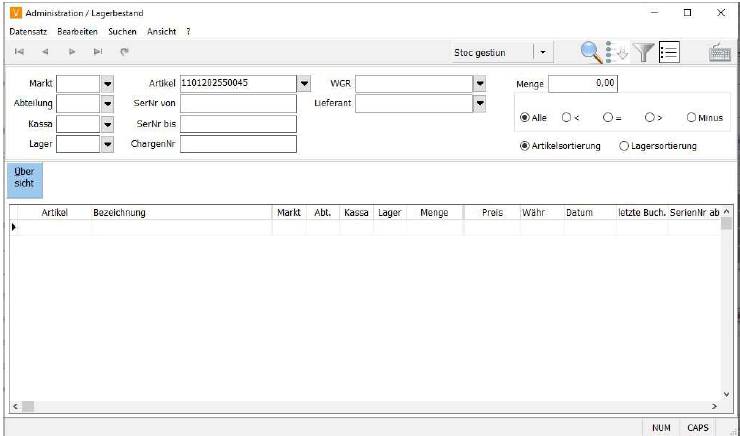Go to last record navigation arrow

[98, 52]
